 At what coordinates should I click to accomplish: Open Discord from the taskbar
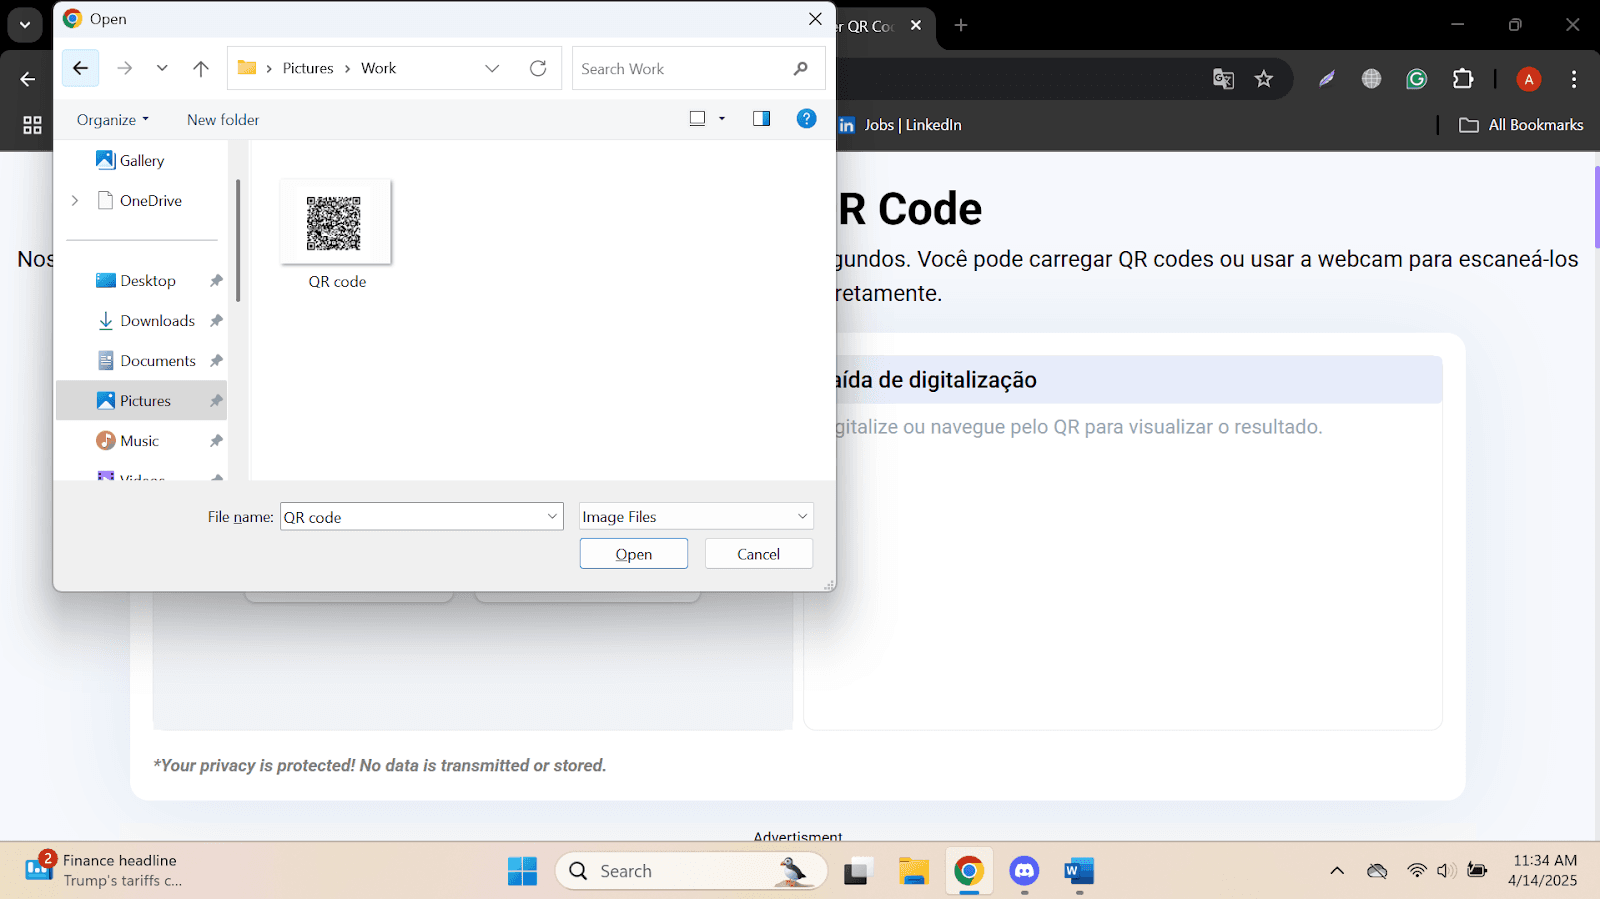click(x=1024, y=871)
